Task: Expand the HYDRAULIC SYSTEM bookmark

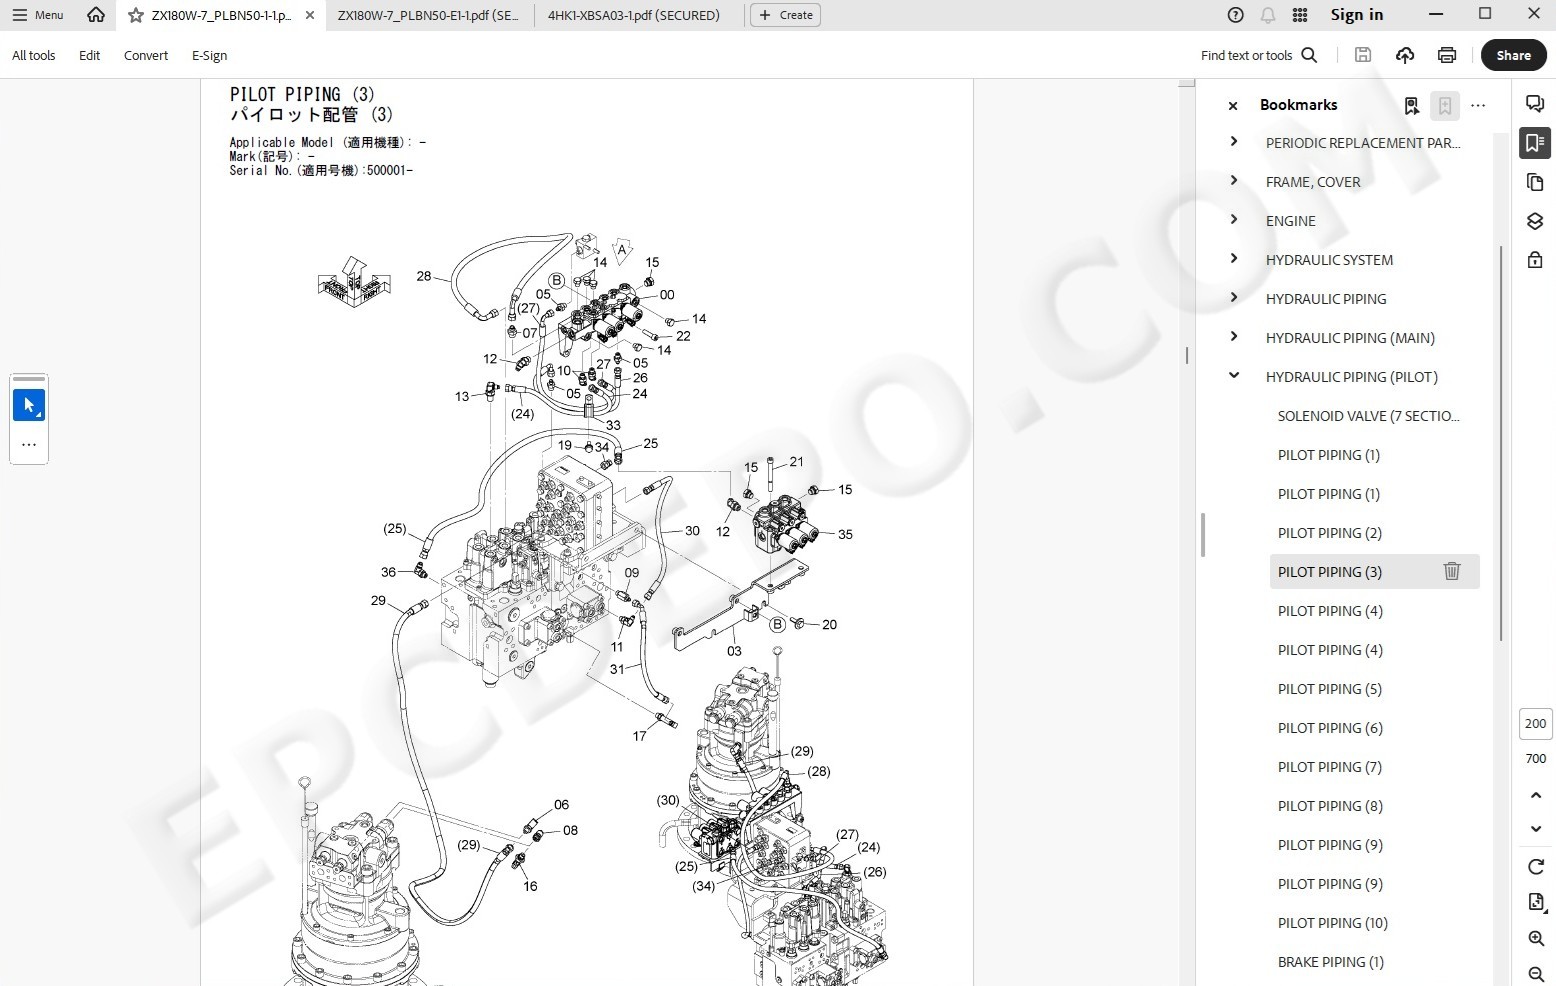Action: [x=1234, y=259]
